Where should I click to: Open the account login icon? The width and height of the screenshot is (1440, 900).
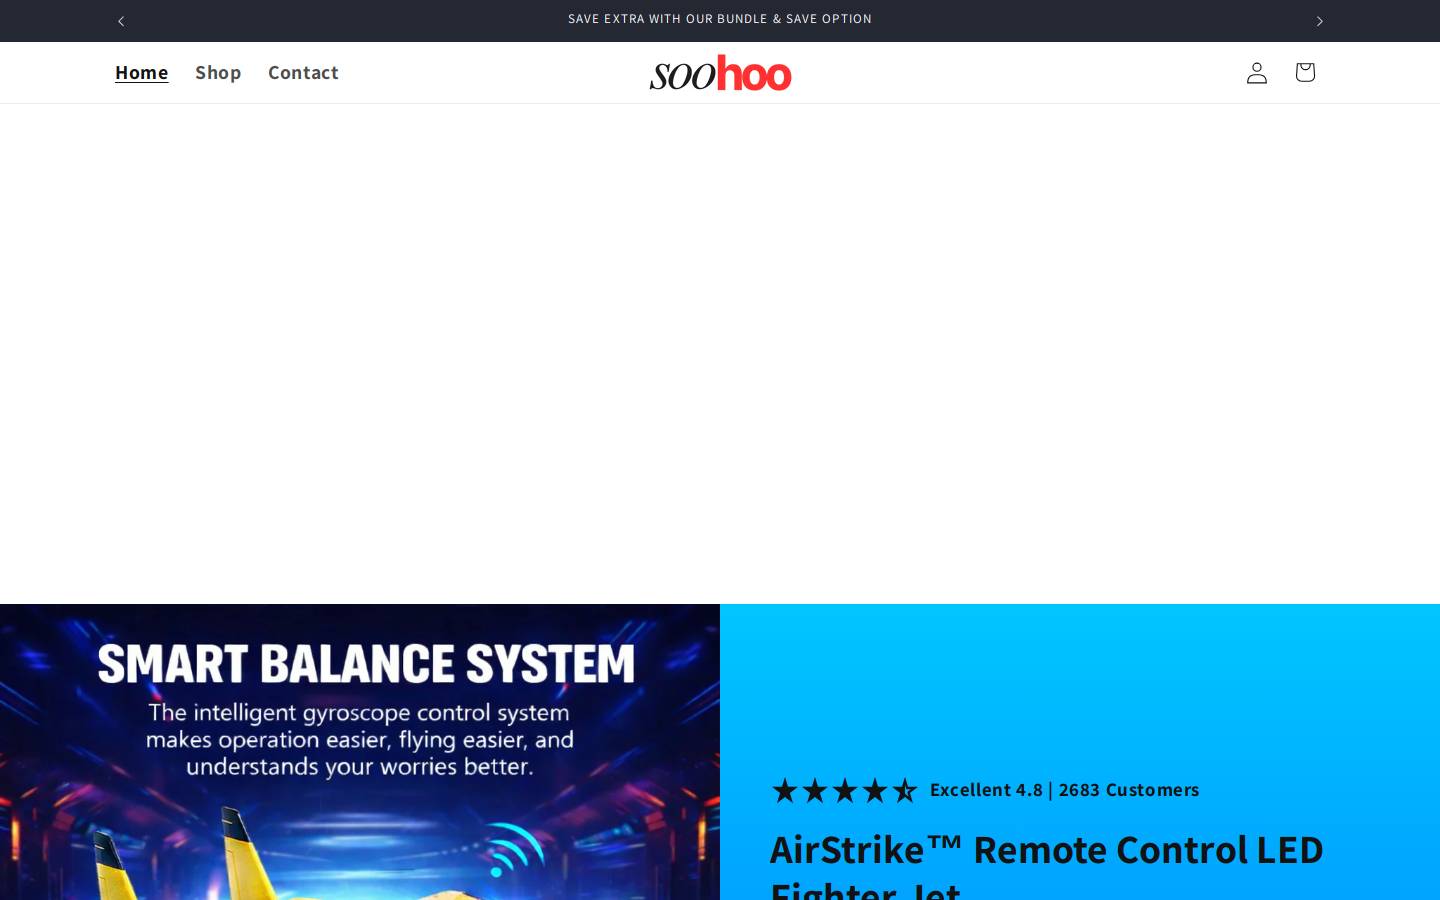click(1257, 72)
